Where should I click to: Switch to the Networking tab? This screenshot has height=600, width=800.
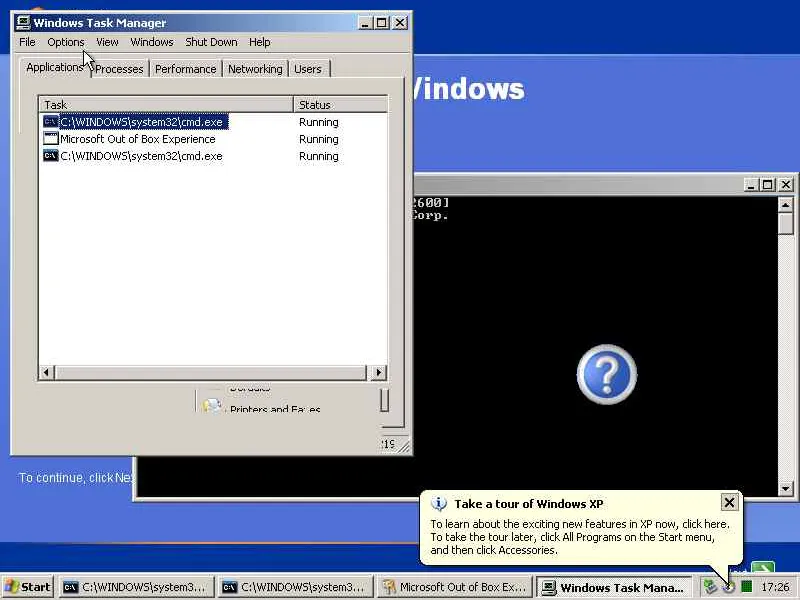pyautogui.click(x=255, y=69)
